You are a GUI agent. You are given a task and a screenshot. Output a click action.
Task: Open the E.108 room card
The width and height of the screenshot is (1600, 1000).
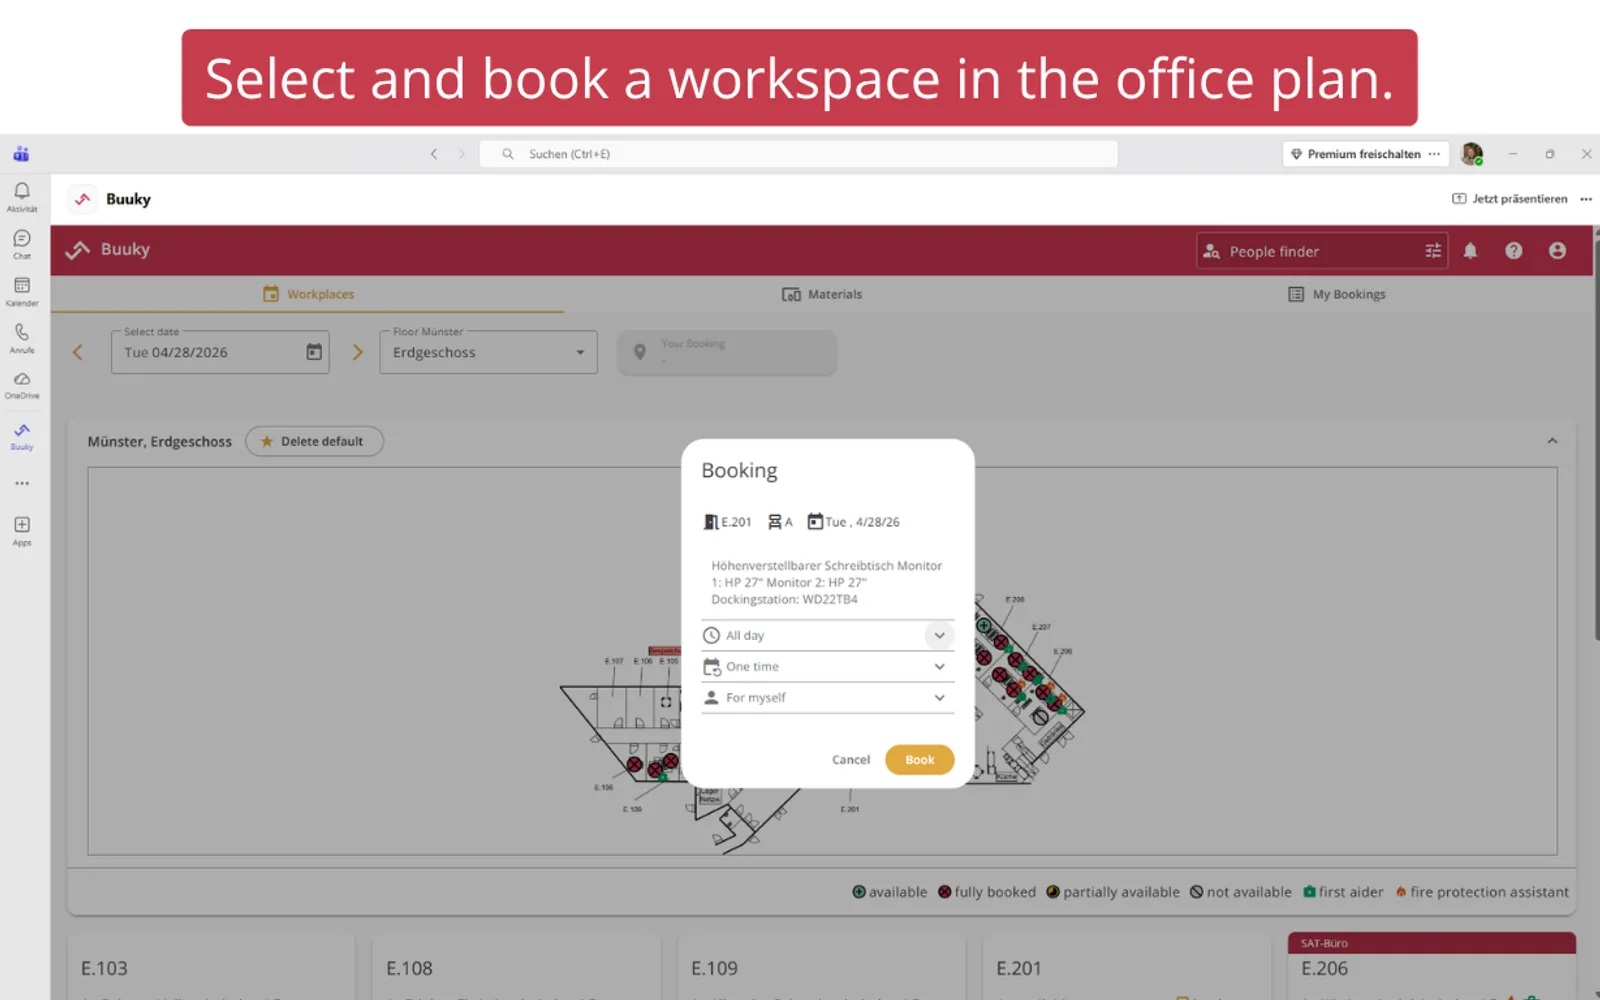(x=515, y=968)
